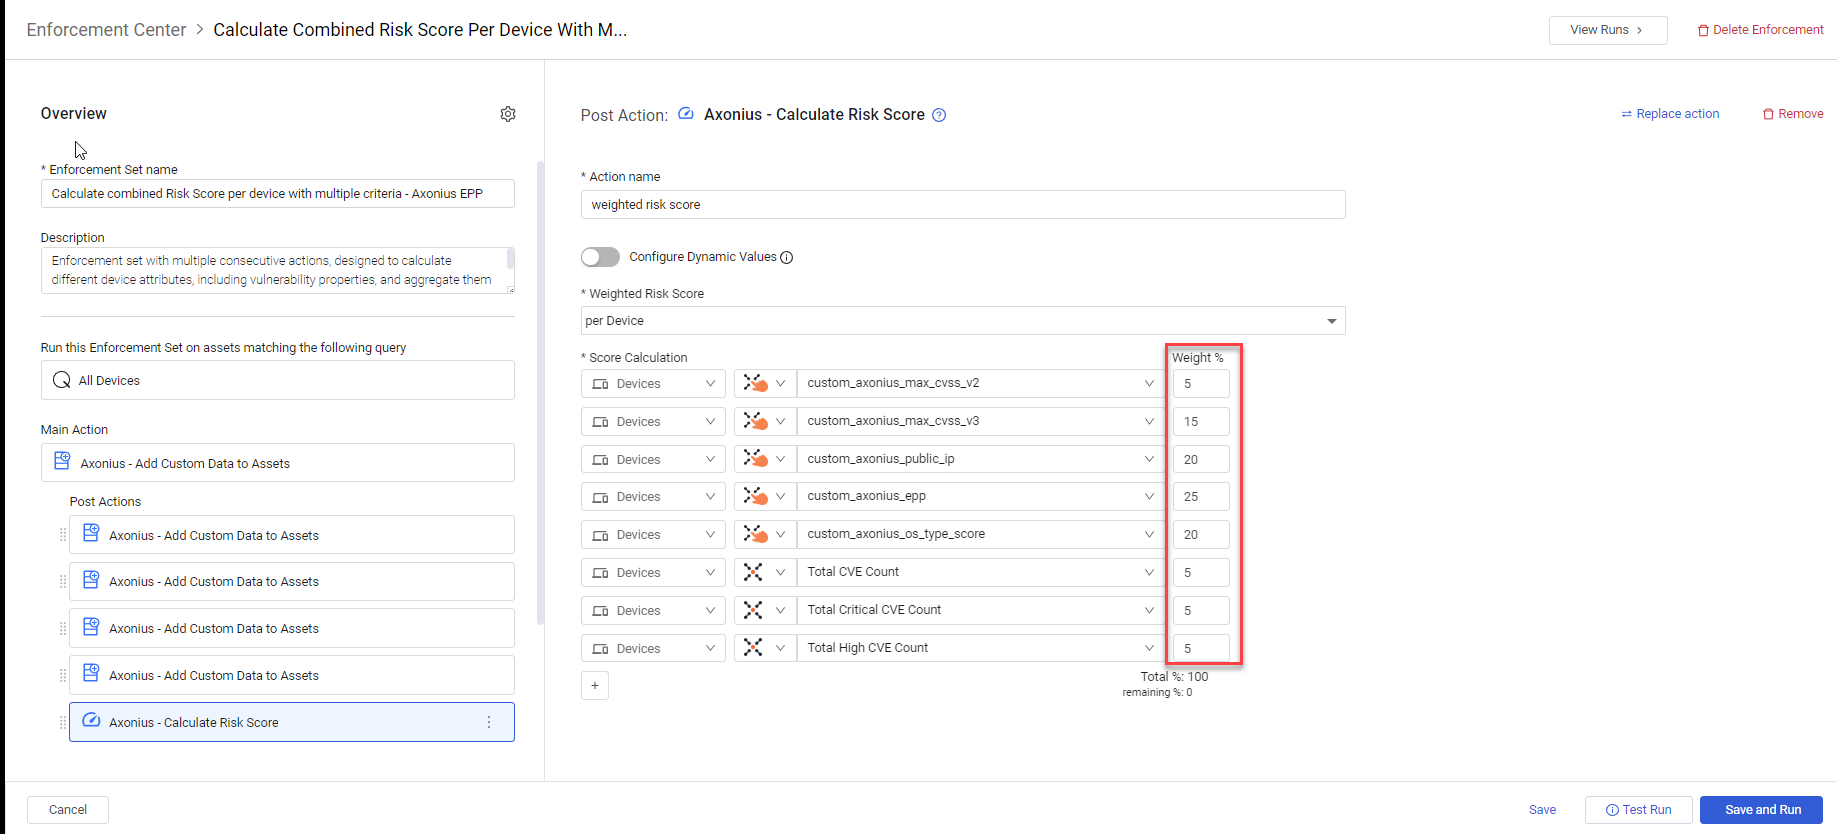Screen dimensions: 1837x834
Task: Open three-dot menu on Calculate Risk Score action
Action: tap(489, 722)
